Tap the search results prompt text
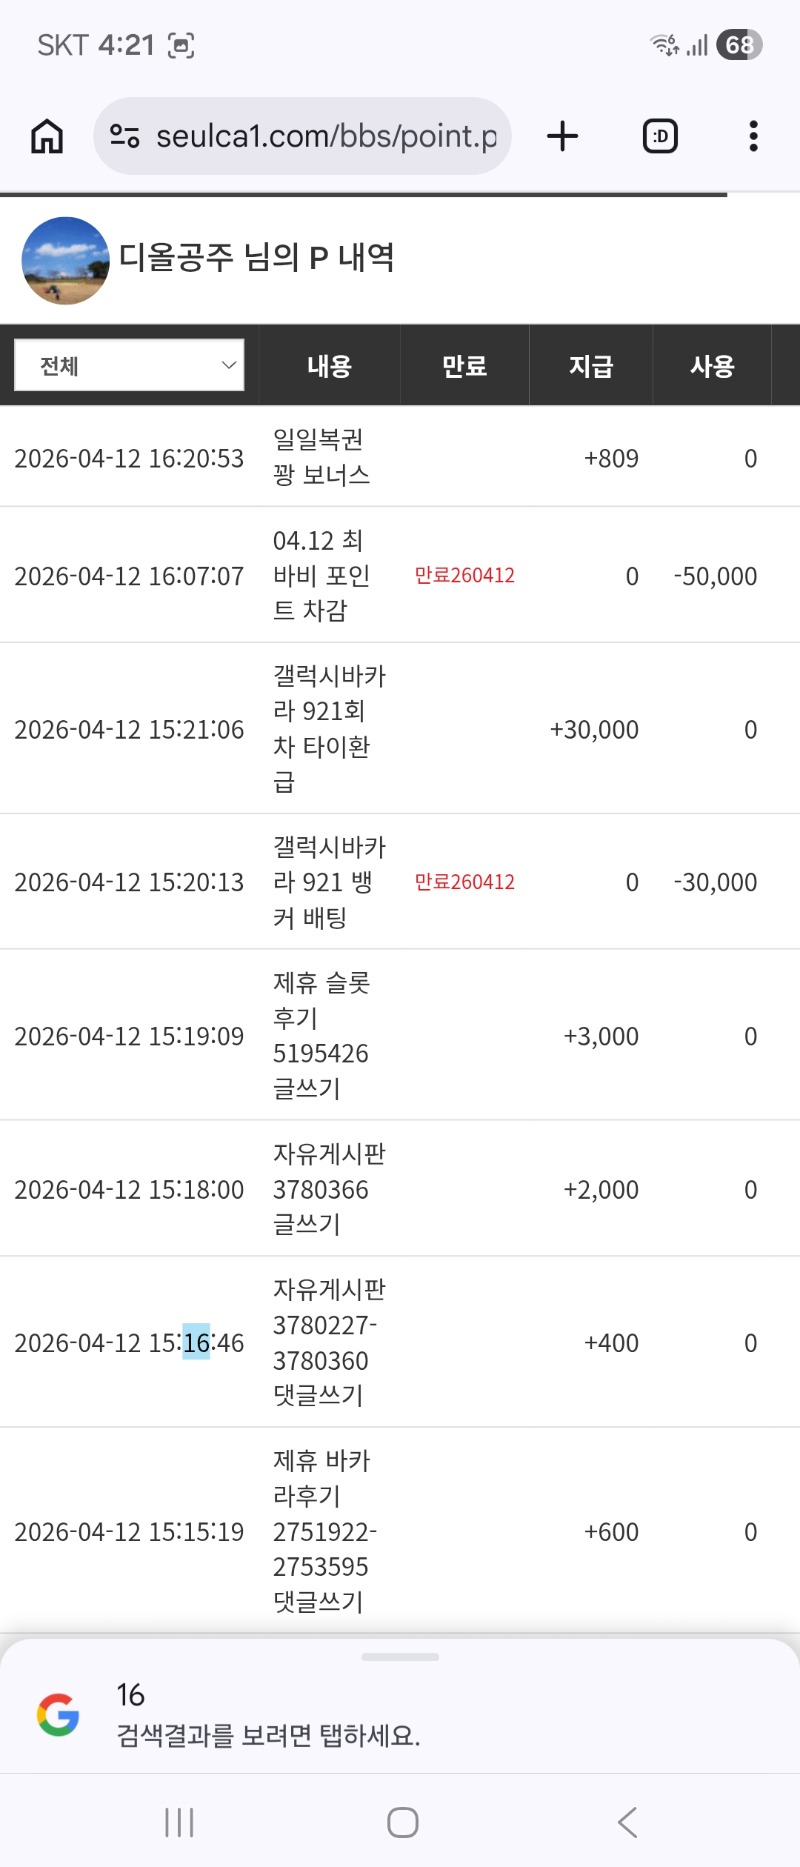 tap(268, 1735)
